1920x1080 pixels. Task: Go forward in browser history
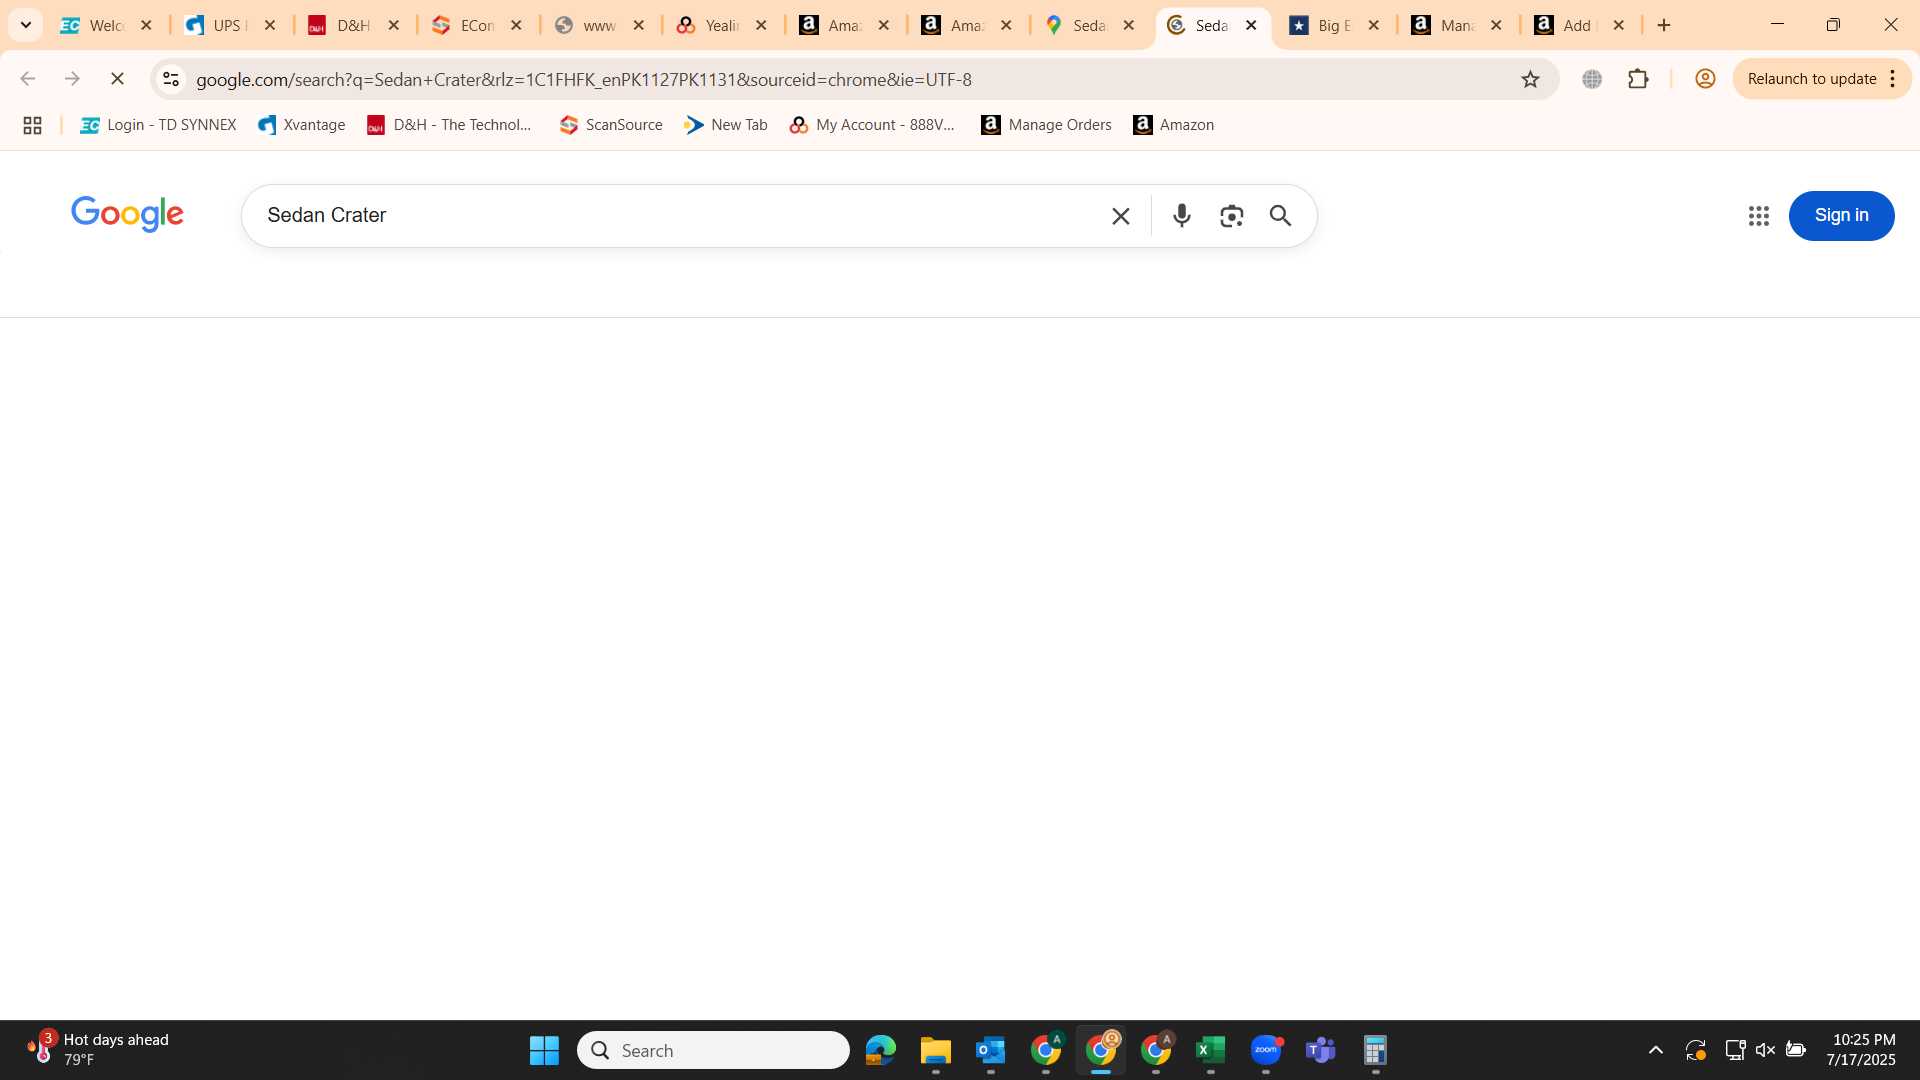click(72, 79)
